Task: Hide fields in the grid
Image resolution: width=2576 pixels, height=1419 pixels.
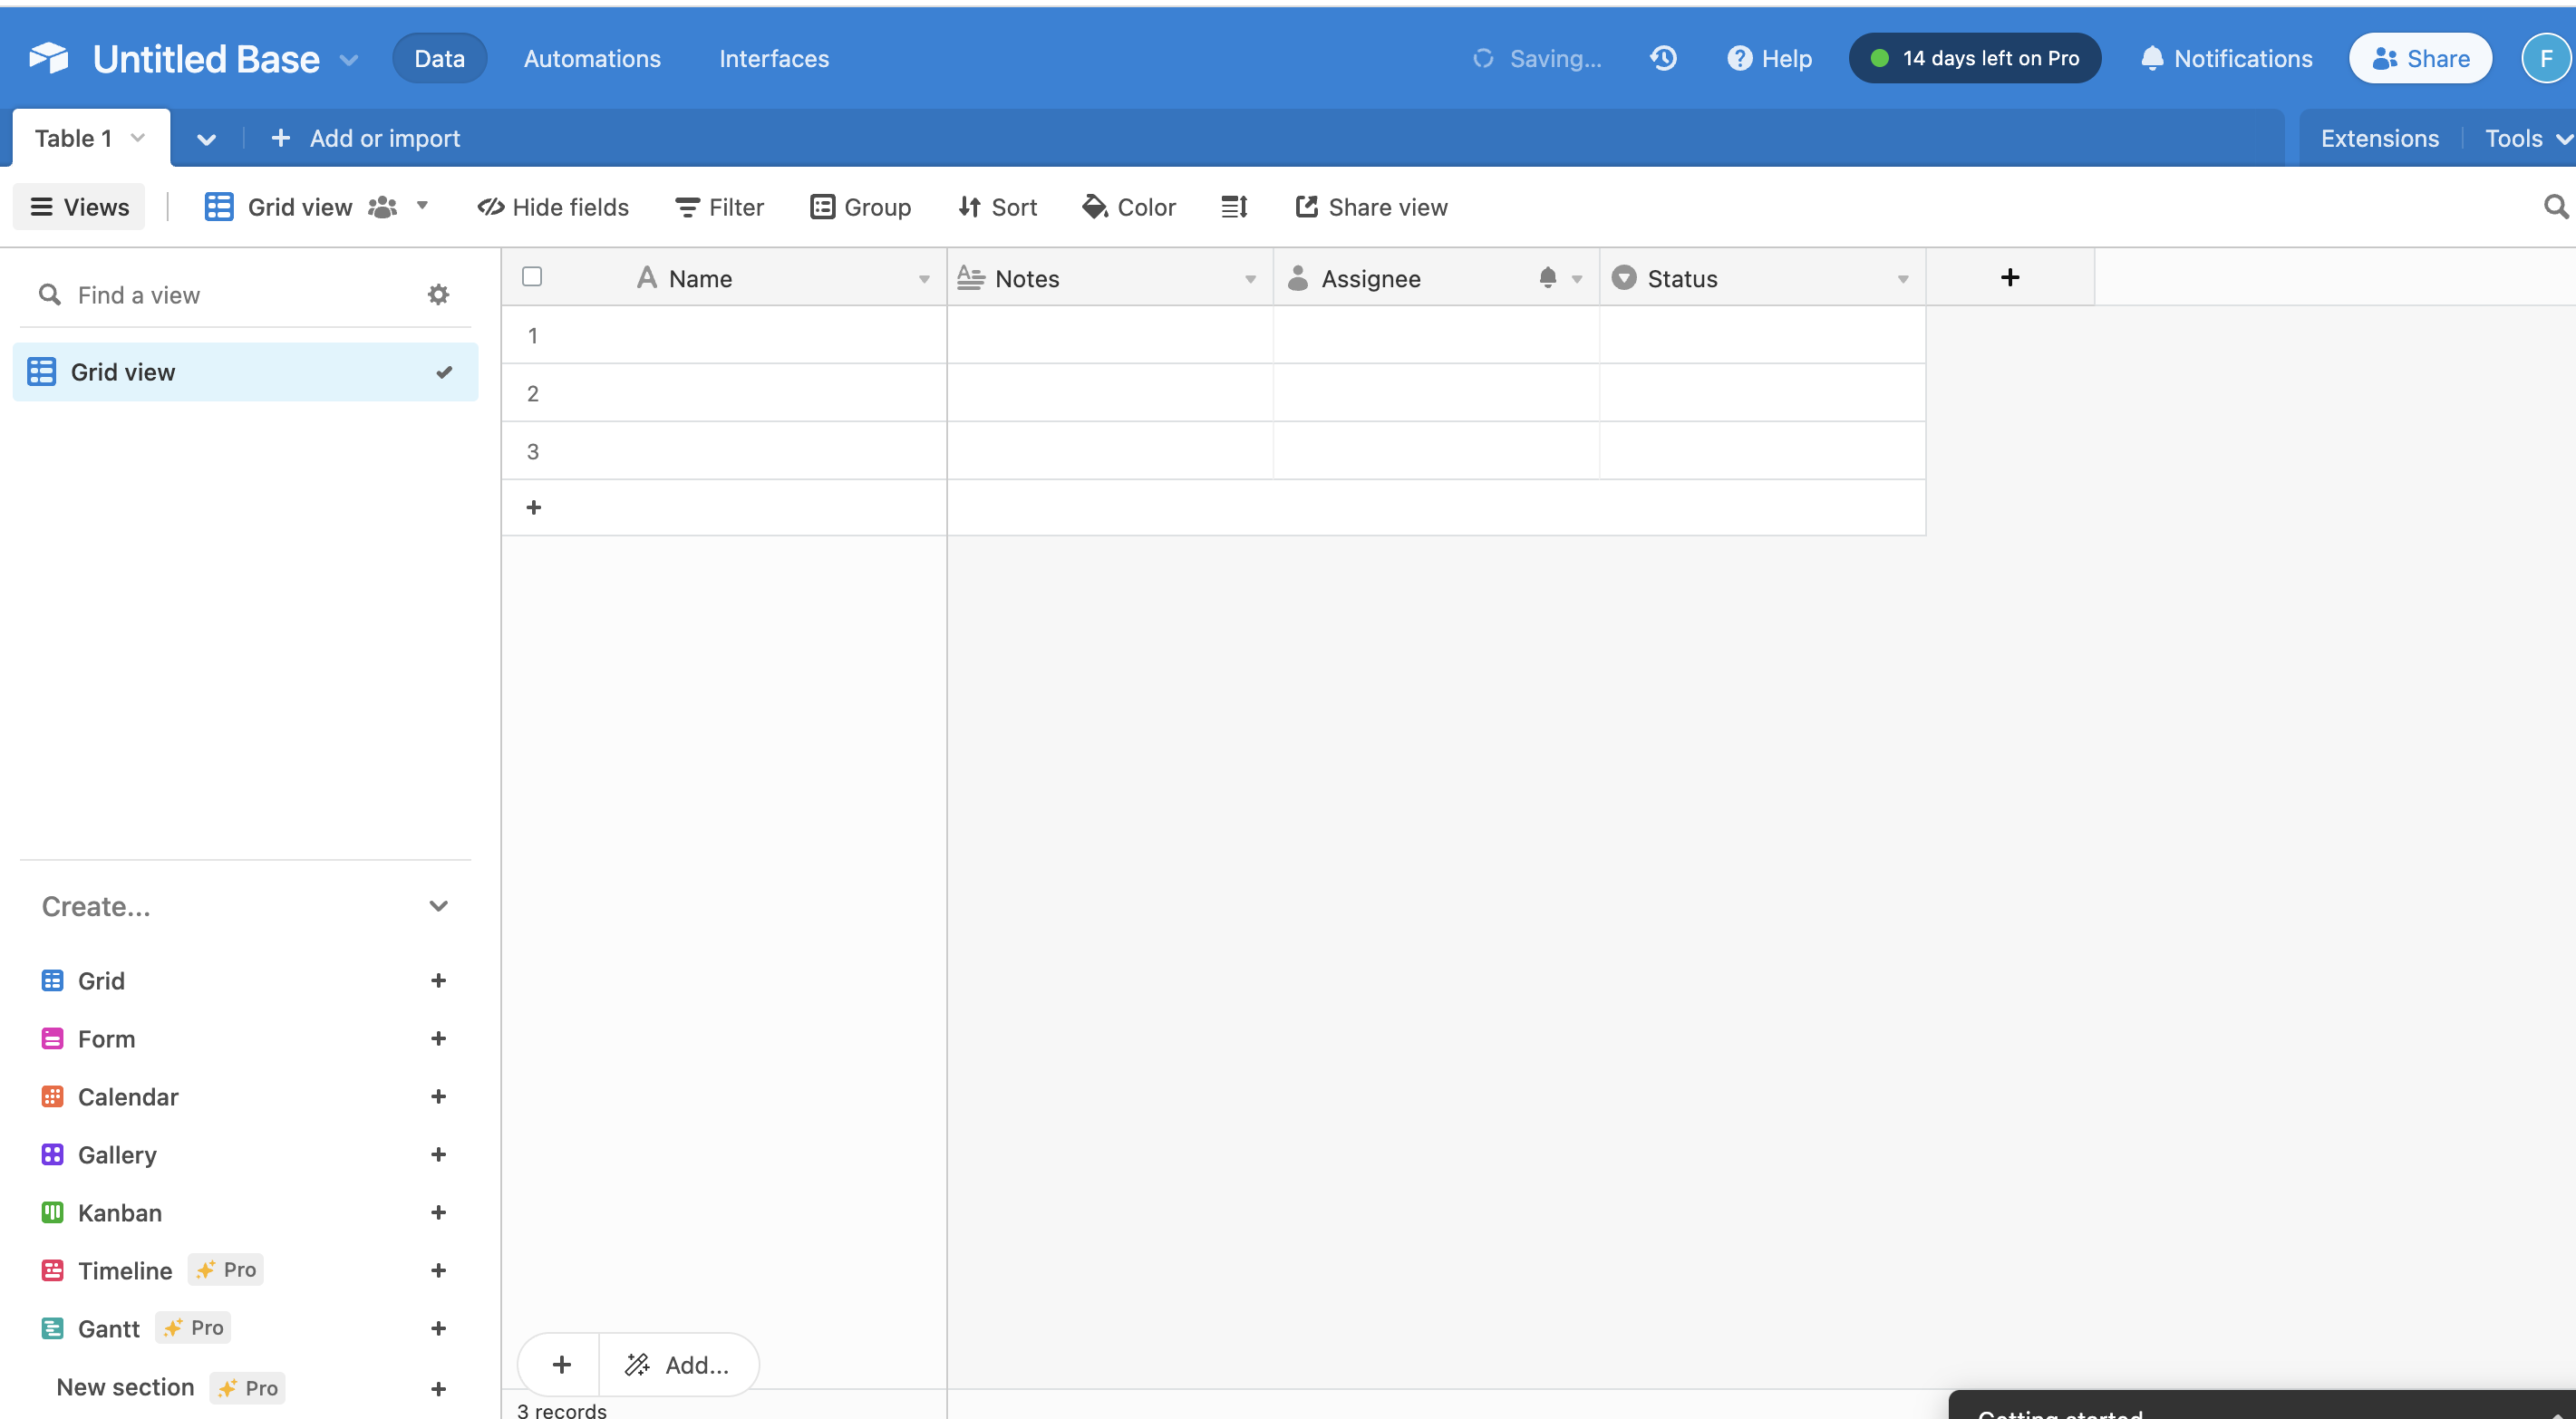Action: (553, 207)
